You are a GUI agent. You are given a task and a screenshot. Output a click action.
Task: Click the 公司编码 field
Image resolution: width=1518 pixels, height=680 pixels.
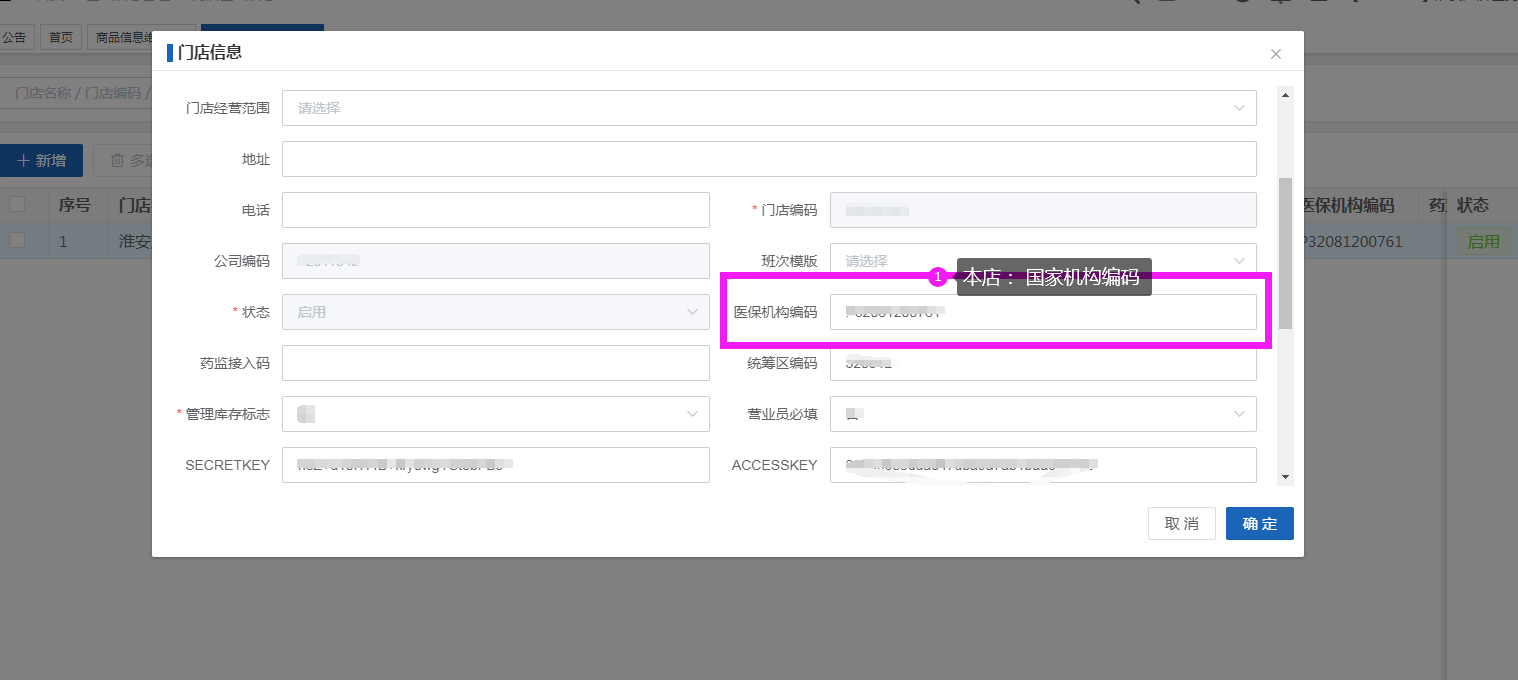click(496, 261)
